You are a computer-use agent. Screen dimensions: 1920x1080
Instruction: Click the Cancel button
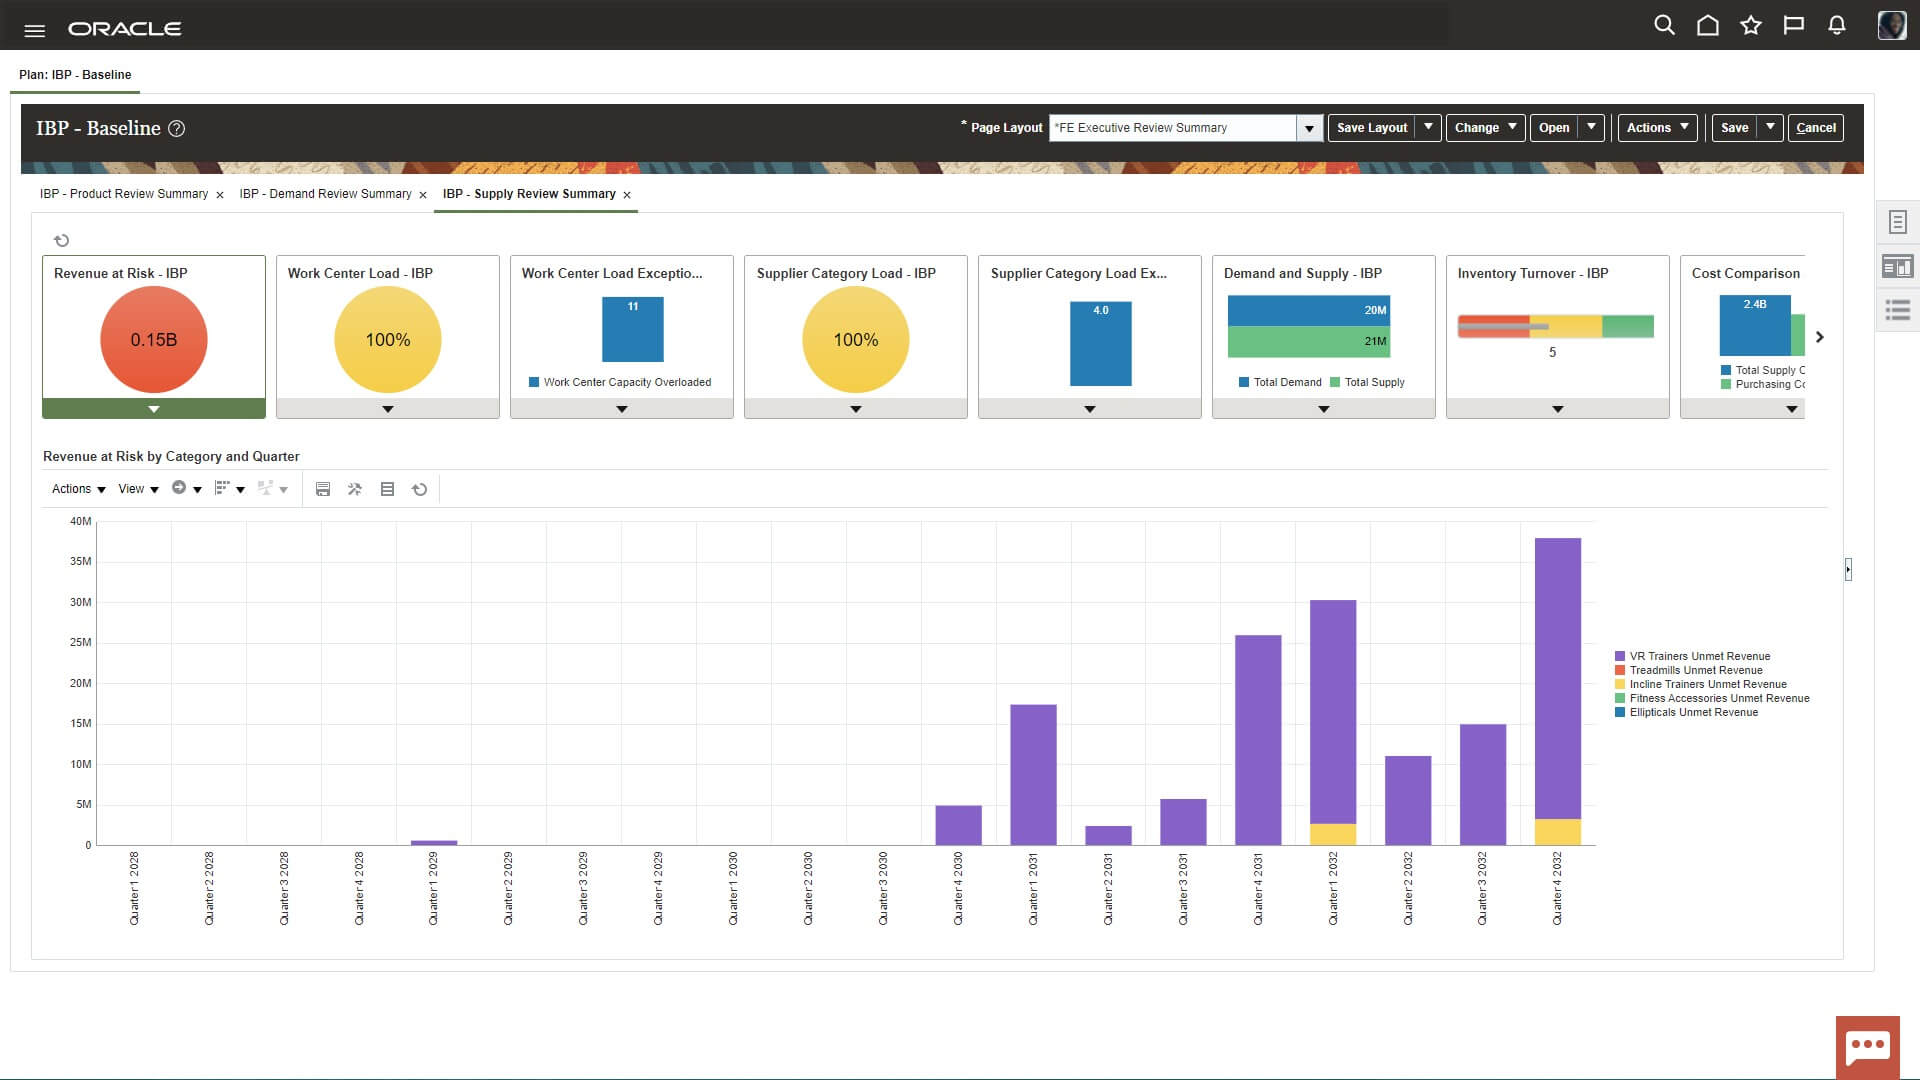point(1815,128)
